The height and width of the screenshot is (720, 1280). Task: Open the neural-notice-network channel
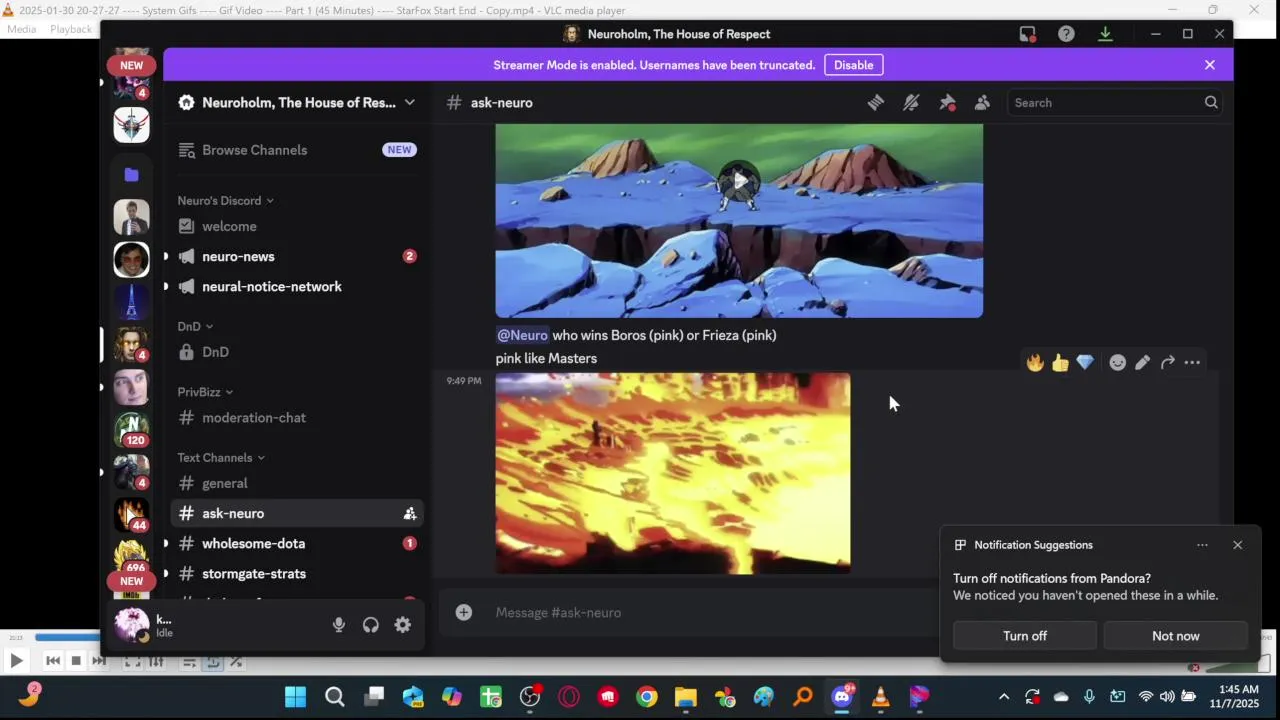click(x=296, y=286)
